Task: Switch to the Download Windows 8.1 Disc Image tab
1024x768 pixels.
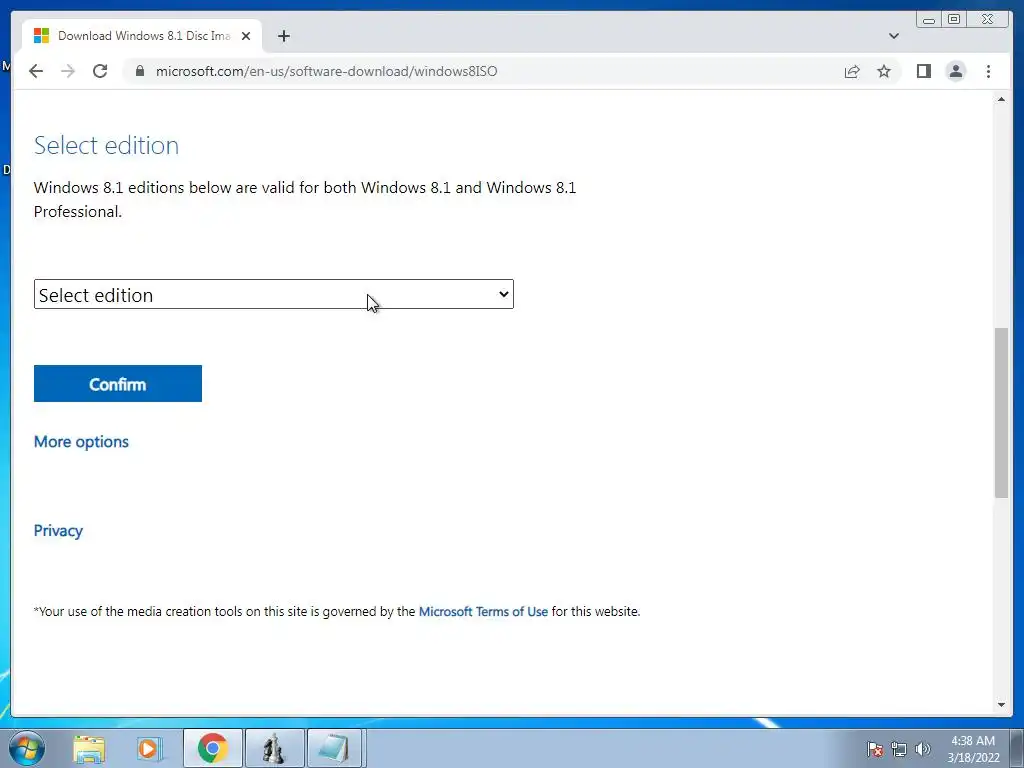Action: pyautogui.click(x=142, y=36)
